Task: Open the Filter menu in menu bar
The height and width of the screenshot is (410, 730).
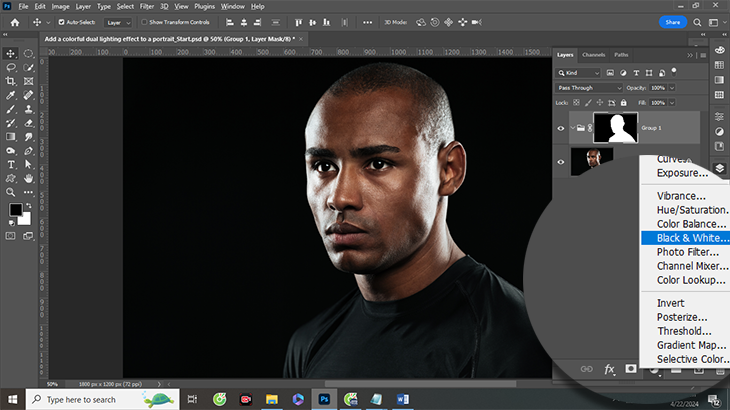Action: coord(147,6)
